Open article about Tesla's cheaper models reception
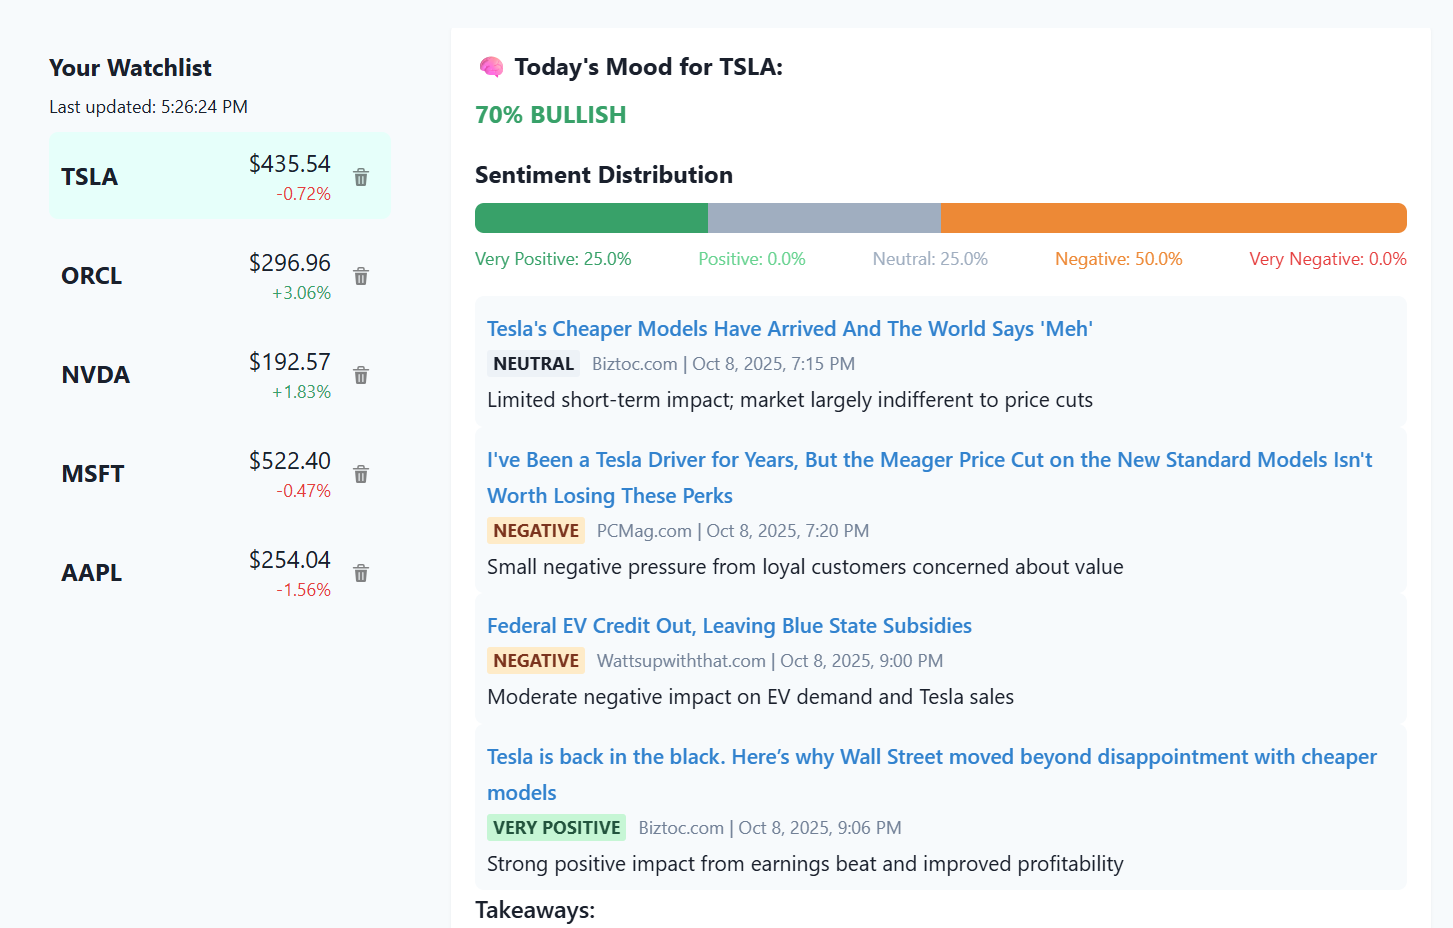Screen dimensions: 1453x928 point(789,328)
